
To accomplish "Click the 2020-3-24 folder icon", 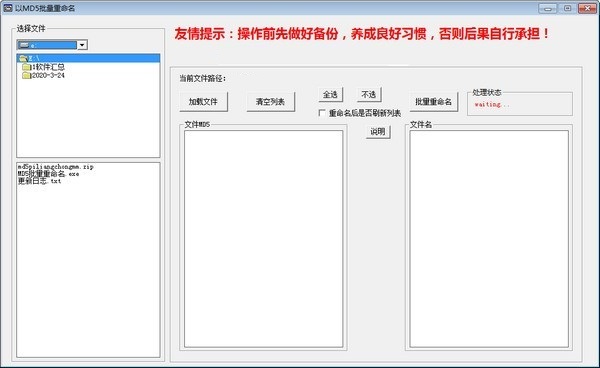I will (x=26, y=75).
